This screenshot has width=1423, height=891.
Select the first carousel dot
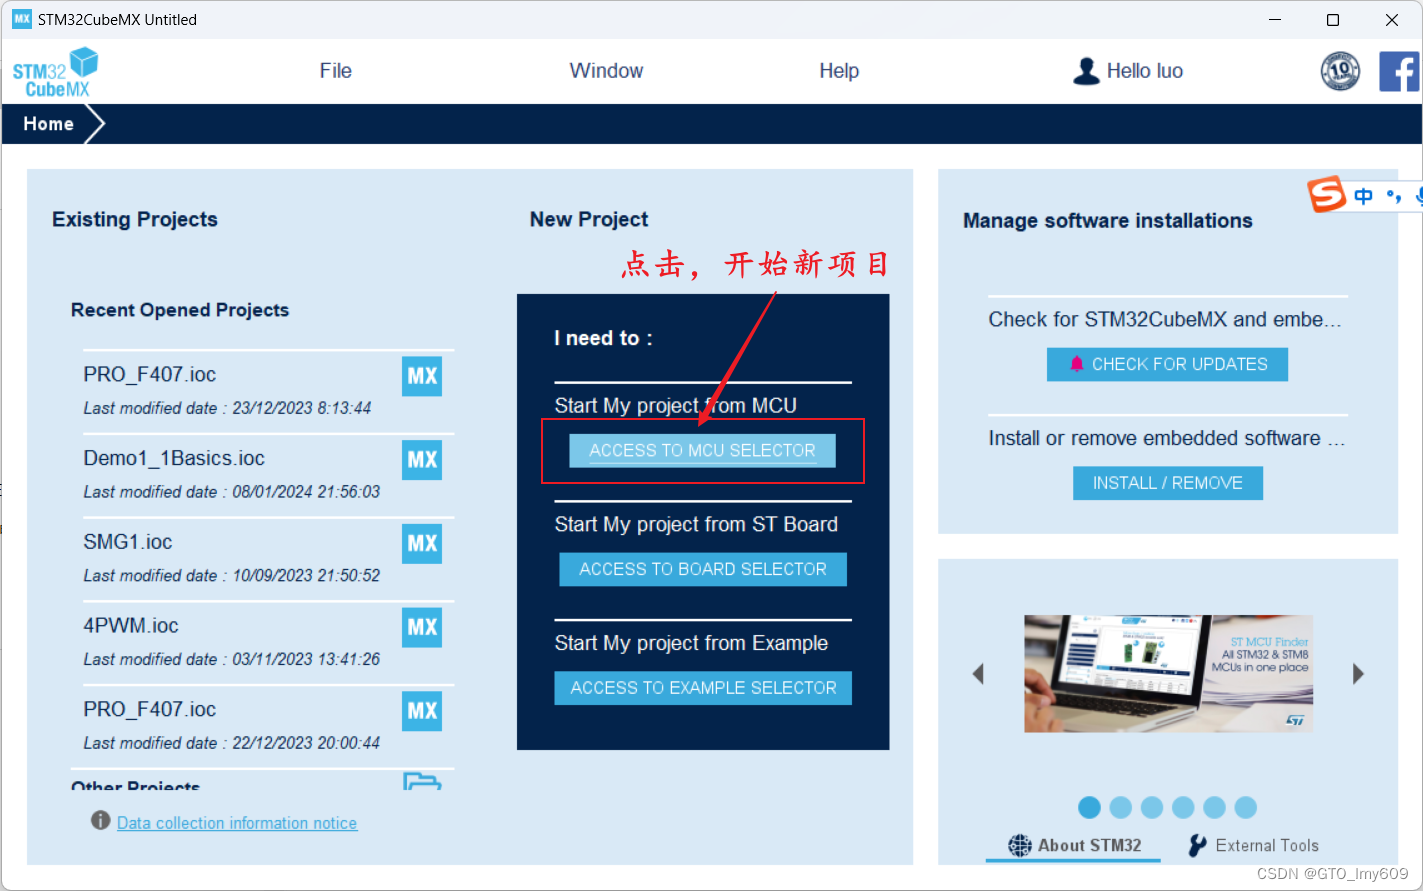tap(1090, 807)
